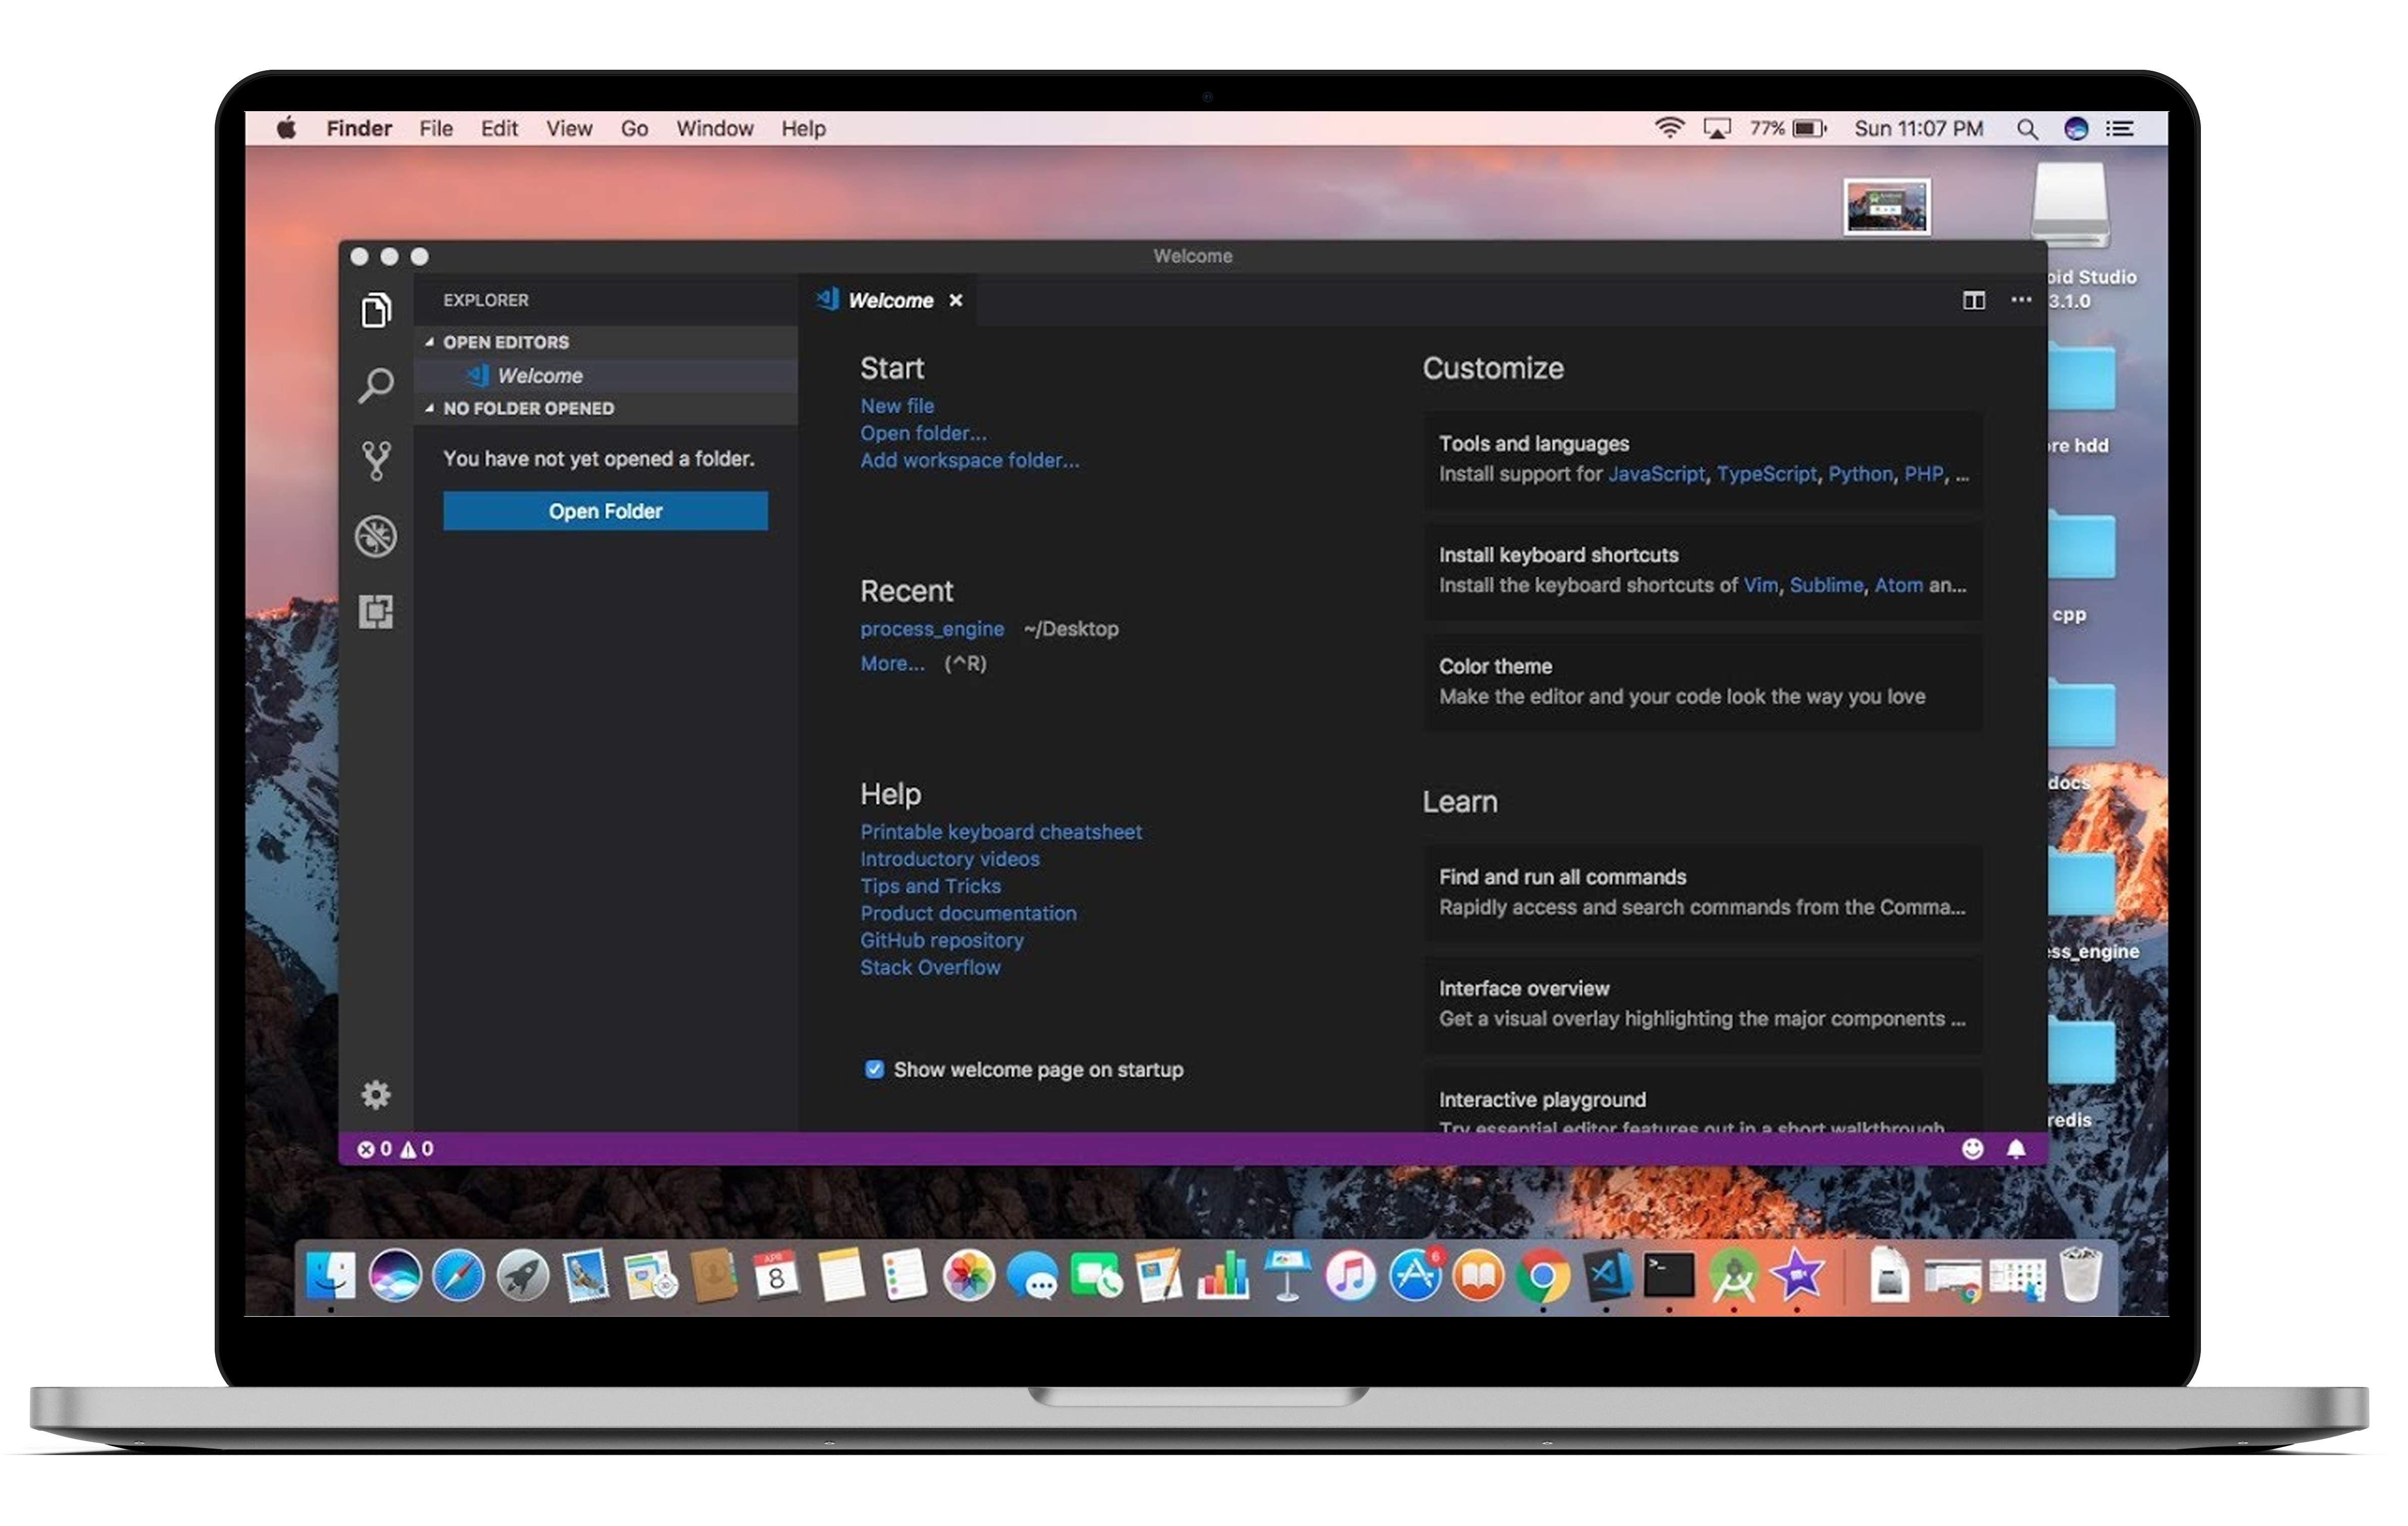Uncheck Show welcome page on startup

coord(874,1070)
